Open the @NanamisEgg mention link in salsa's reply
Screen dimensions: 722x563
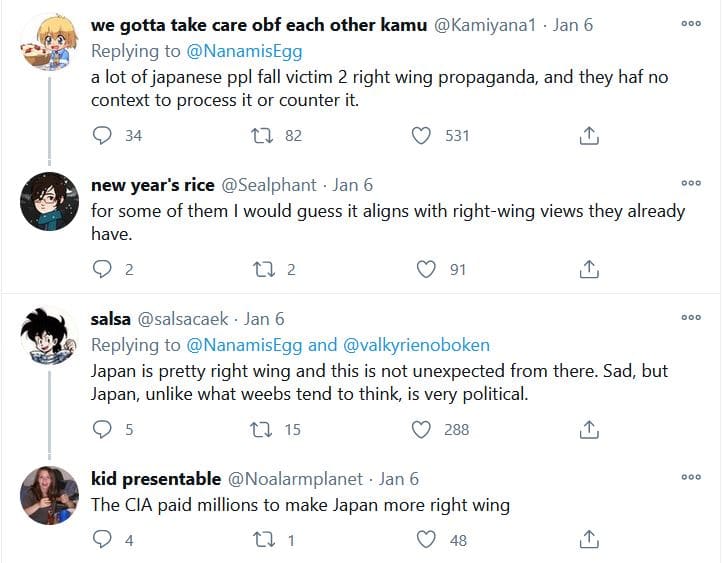pos(245,345)
